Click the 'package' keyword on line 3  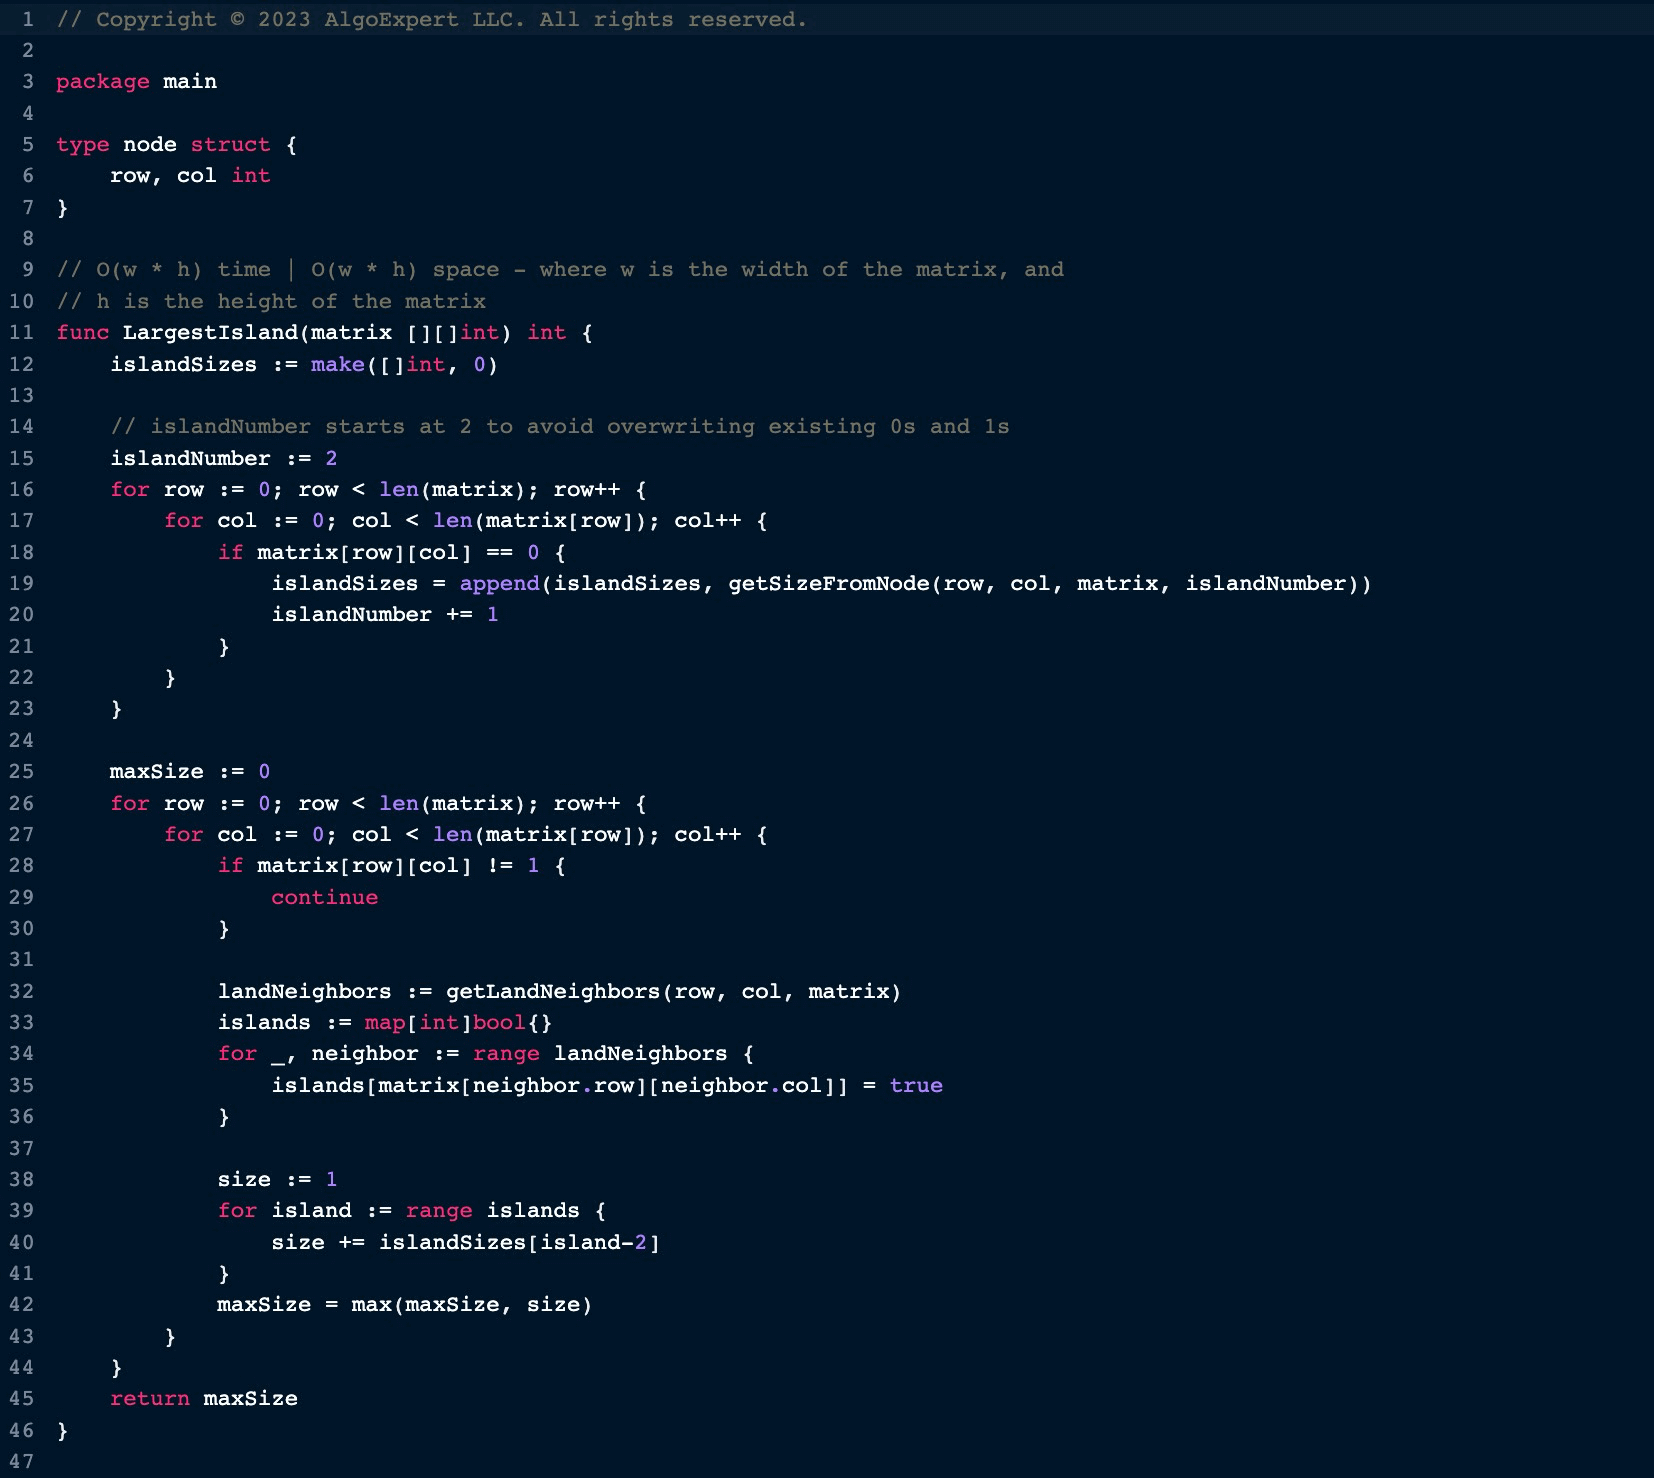[x=102, y=82]
